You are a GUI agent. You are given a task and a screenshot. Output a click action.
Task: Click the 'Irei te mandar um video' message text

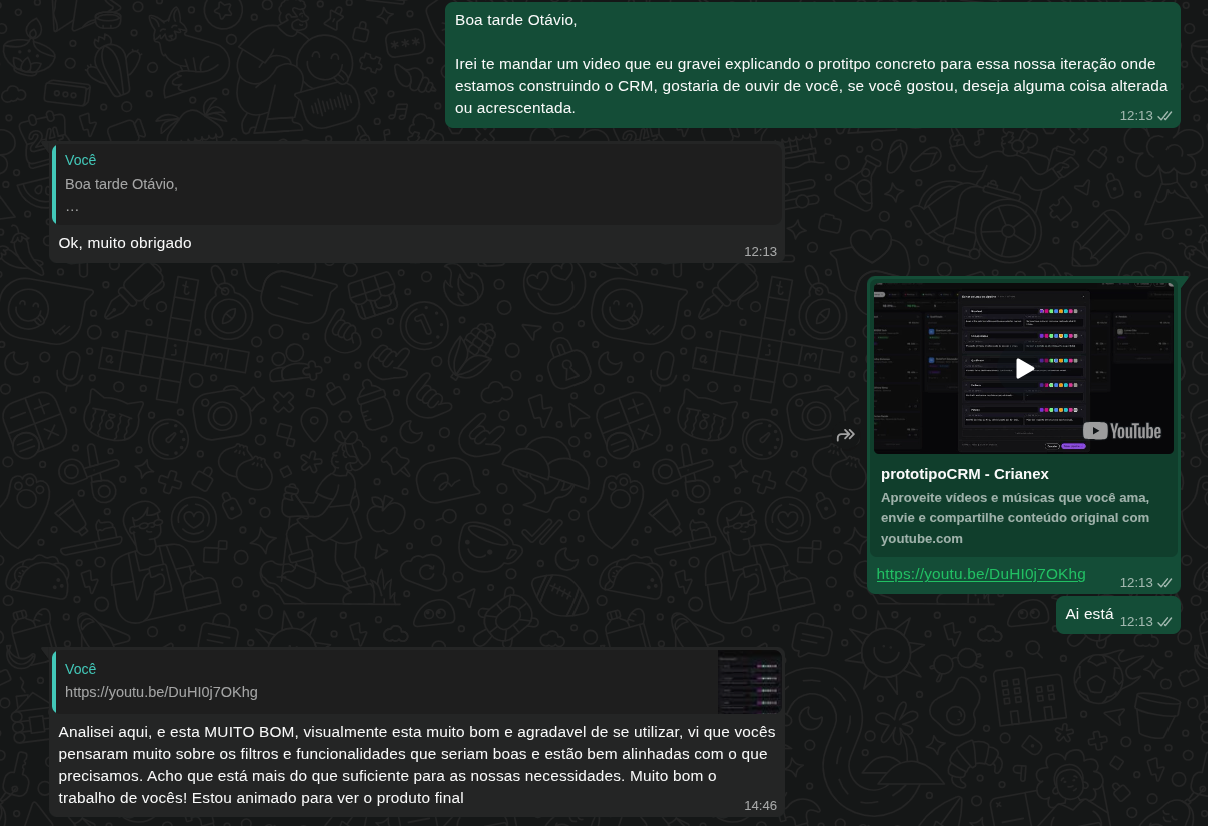pos(811,86)
